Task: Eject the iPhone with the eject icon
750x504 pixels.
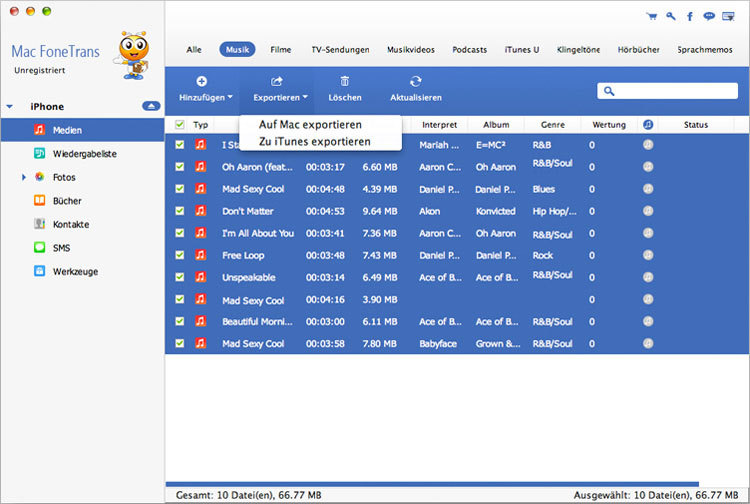Action: pos(151,106)
